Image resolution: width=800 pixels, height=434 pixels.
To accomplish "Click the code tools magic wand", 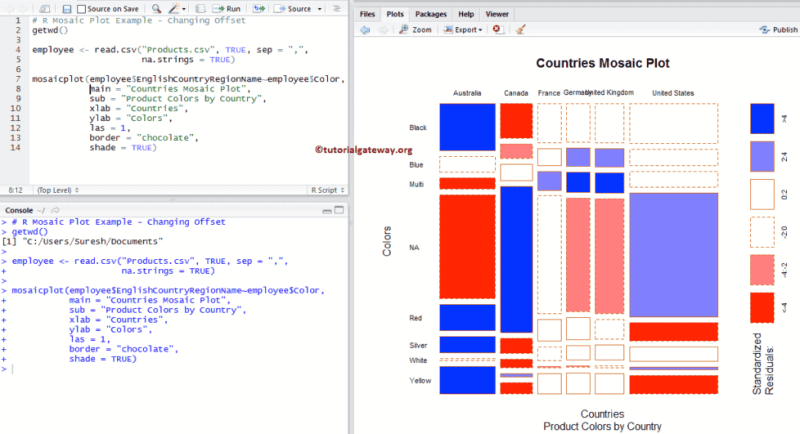I will [175, 9].
